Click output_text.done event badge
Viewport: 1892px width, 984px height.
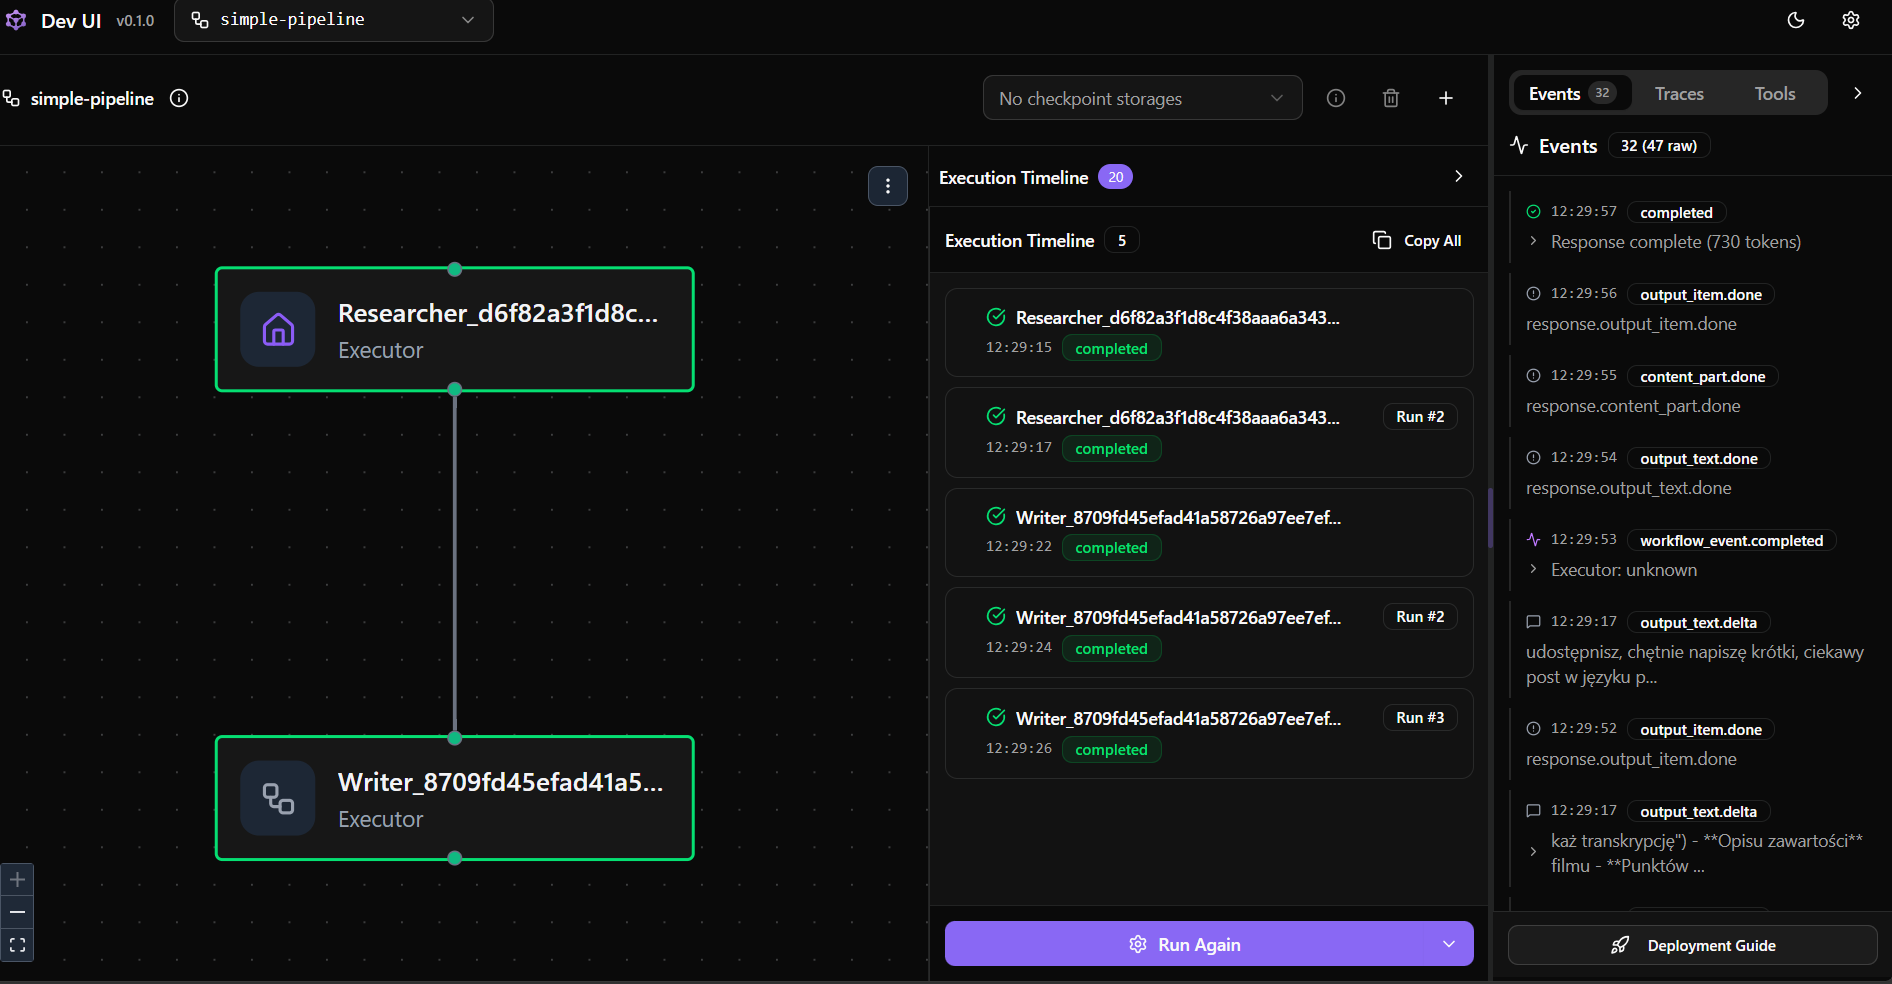pyautogui.click(x=1698, y=458)
